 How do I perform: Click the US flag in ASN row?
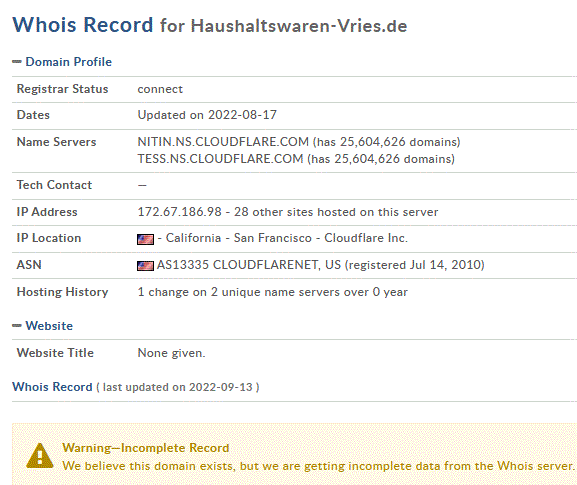point(145,266)
